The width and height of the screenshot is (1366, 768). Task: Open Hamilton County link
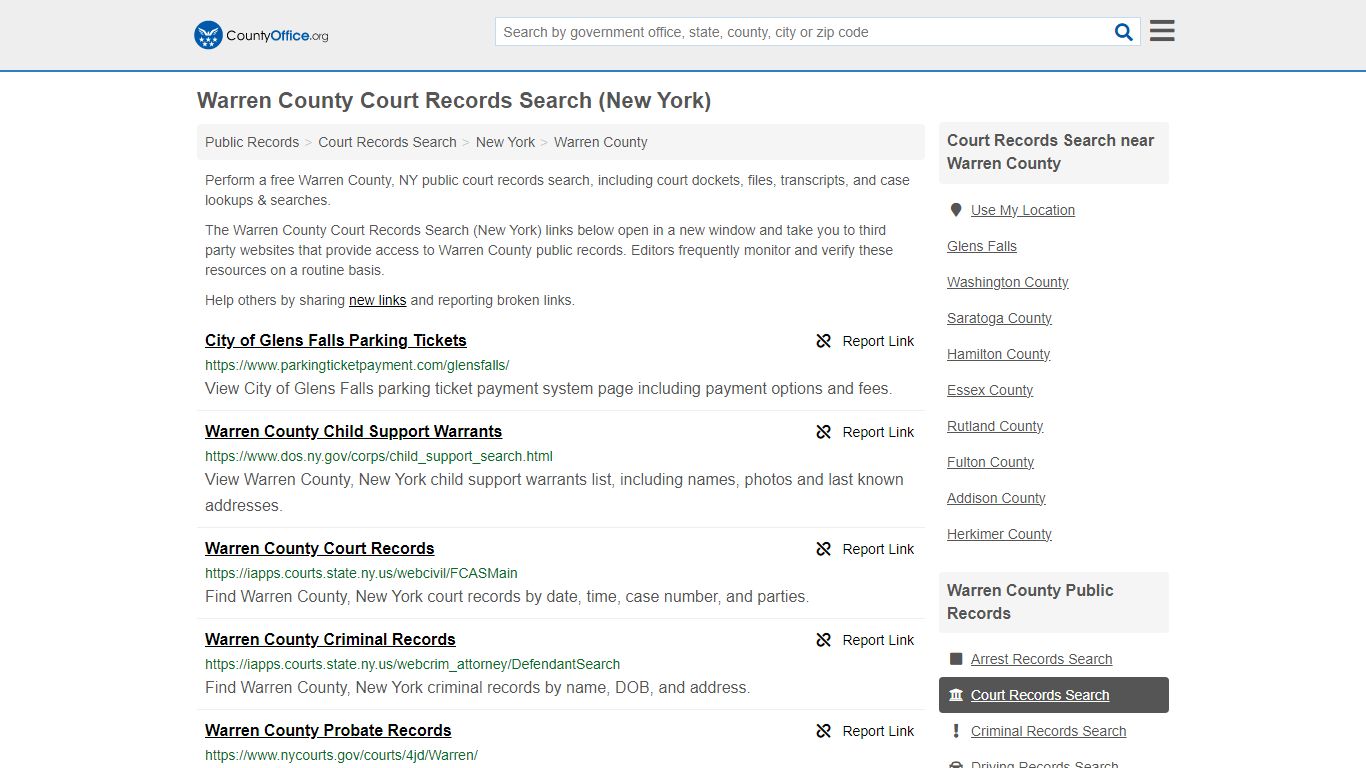pos(998,354)
